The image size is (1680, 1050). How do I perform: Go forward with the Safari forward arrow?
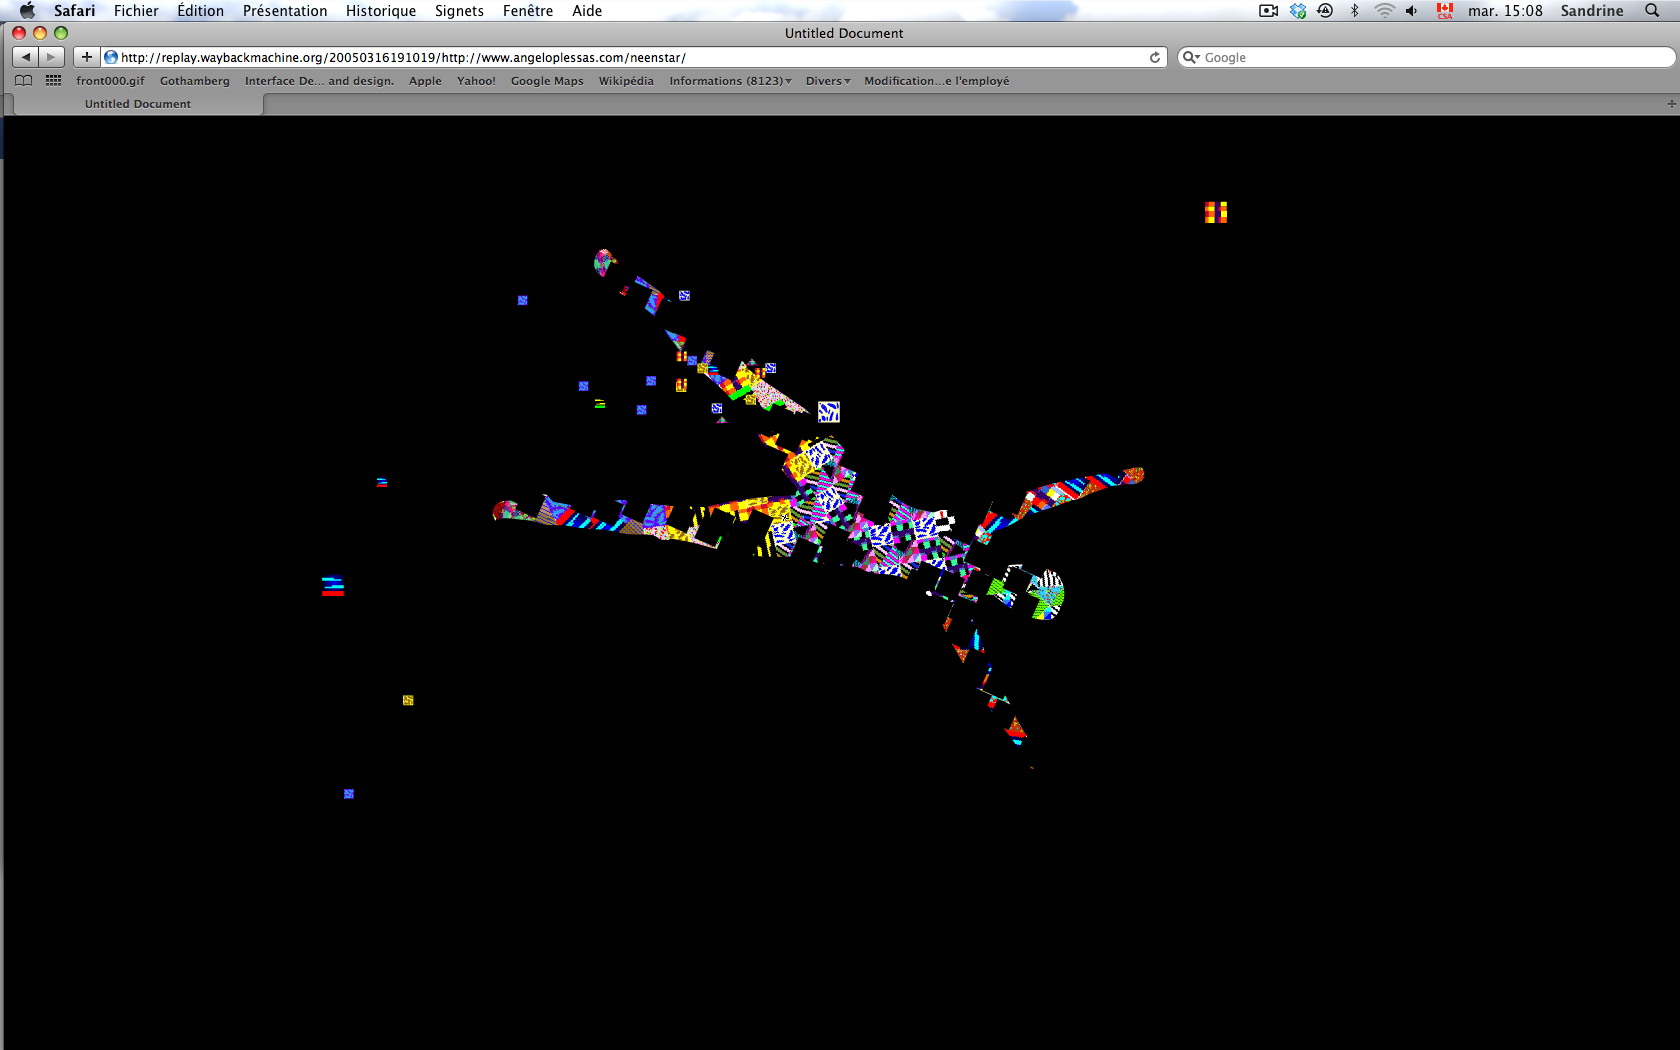[52, 57]
